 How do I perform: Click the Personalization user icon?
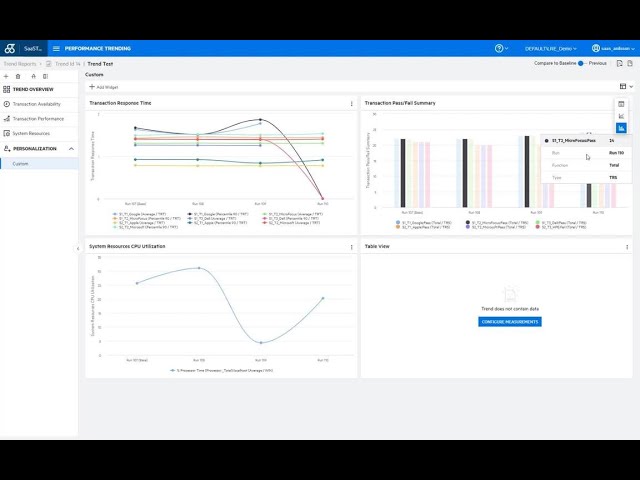[7, 149]
